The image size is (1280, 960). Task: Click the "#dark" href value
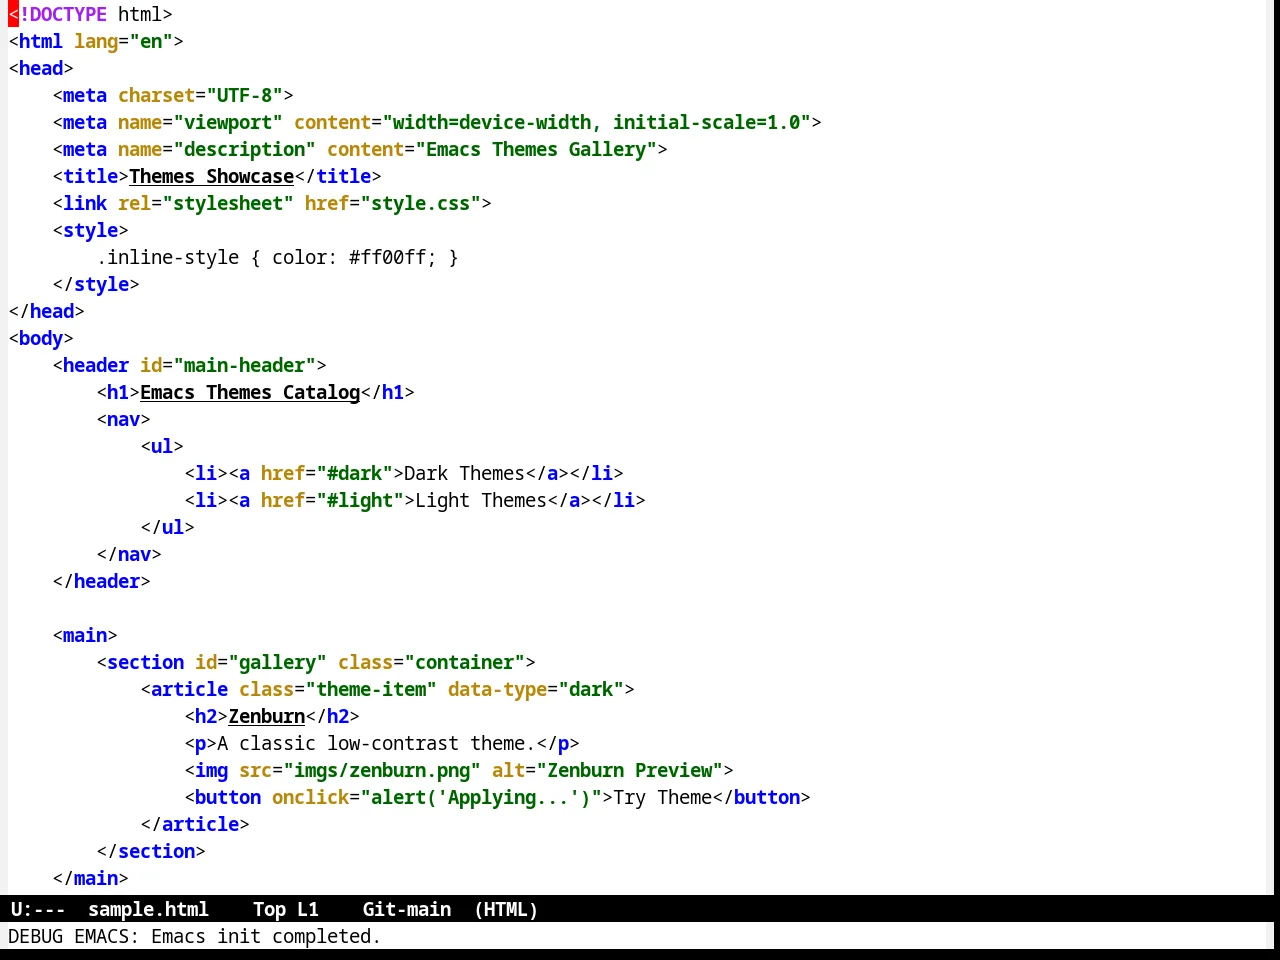(354, 473)
